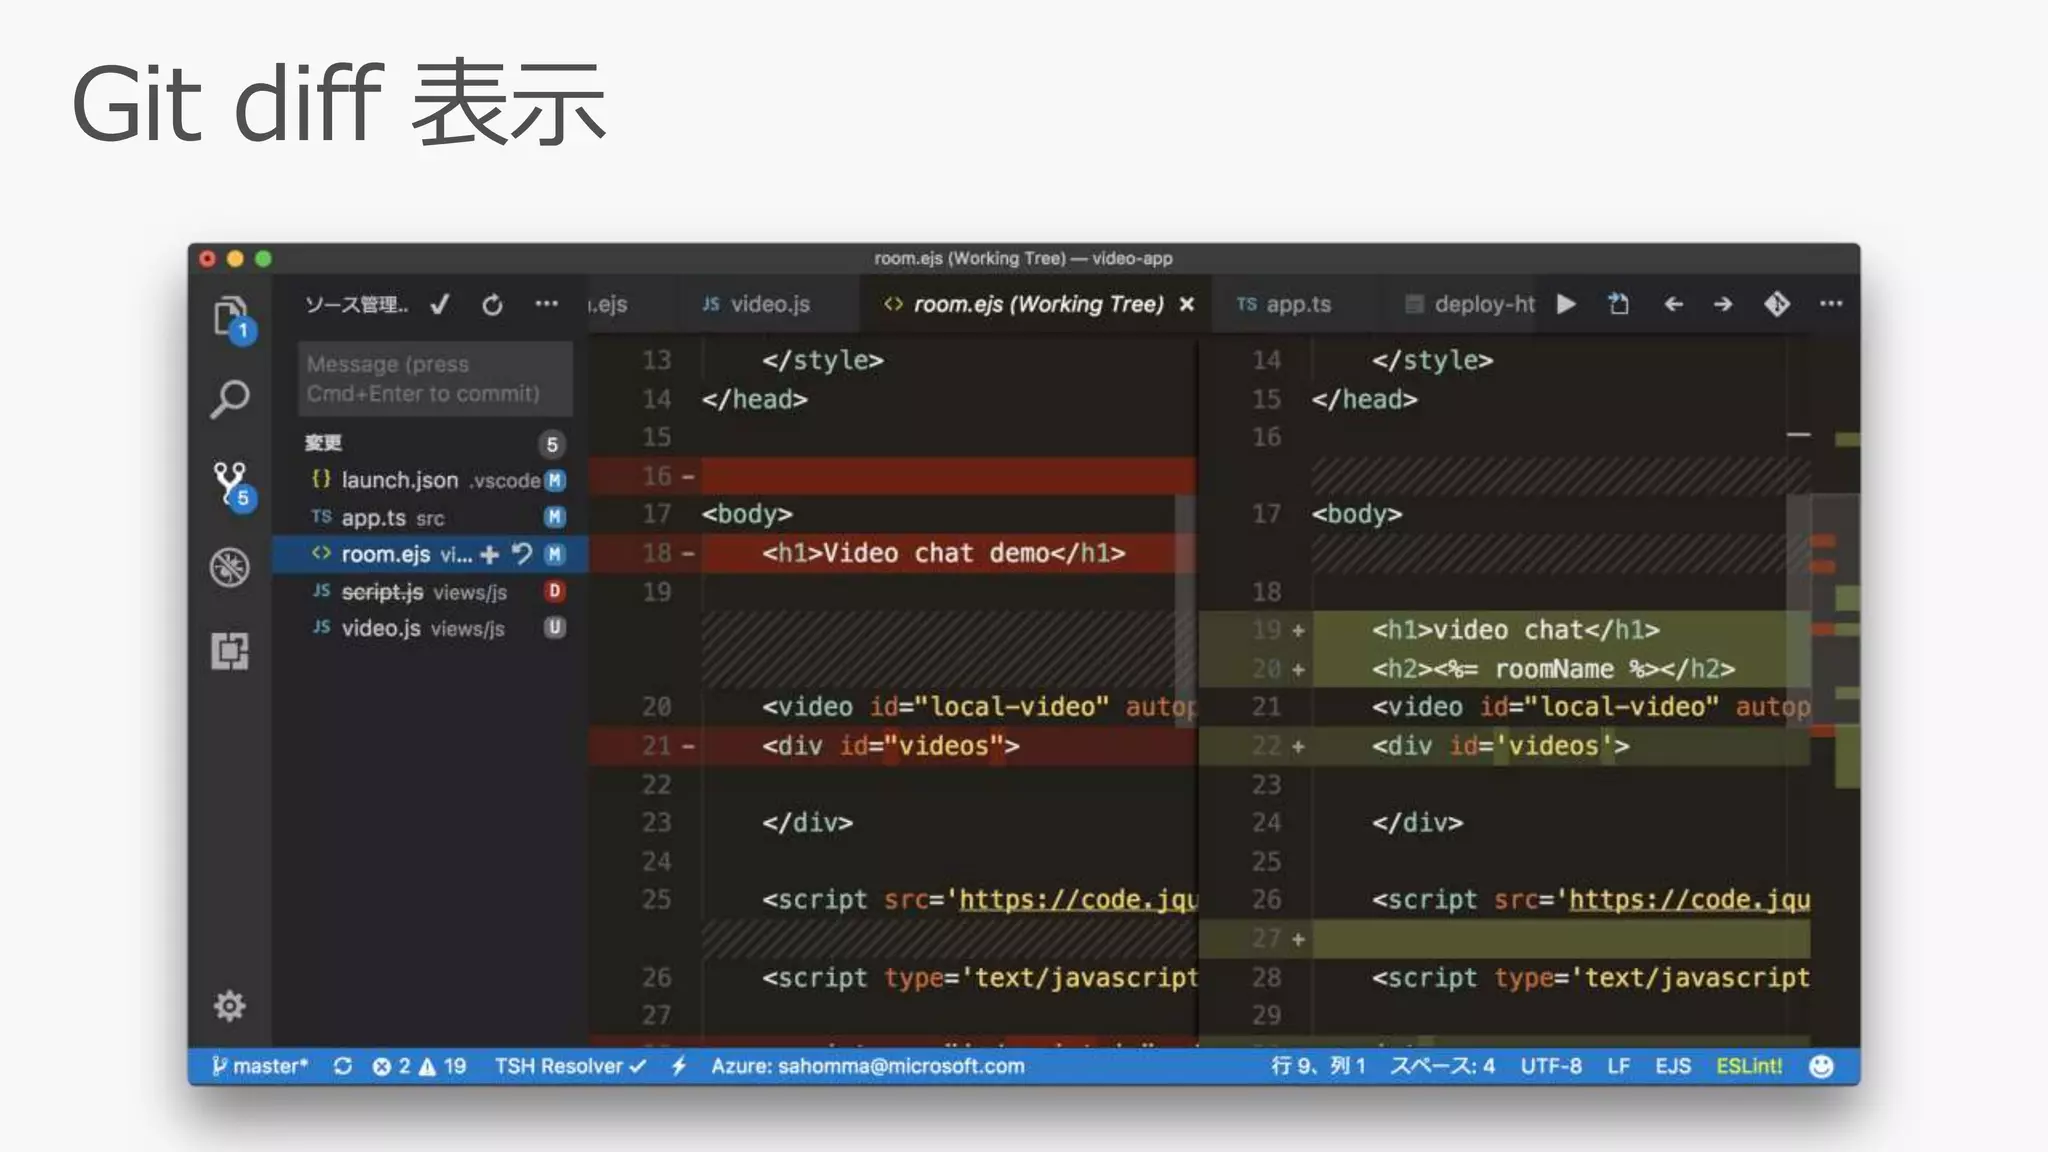Open the source control more actions menu
The image size is (2048, 1152).
pos(546,304)
